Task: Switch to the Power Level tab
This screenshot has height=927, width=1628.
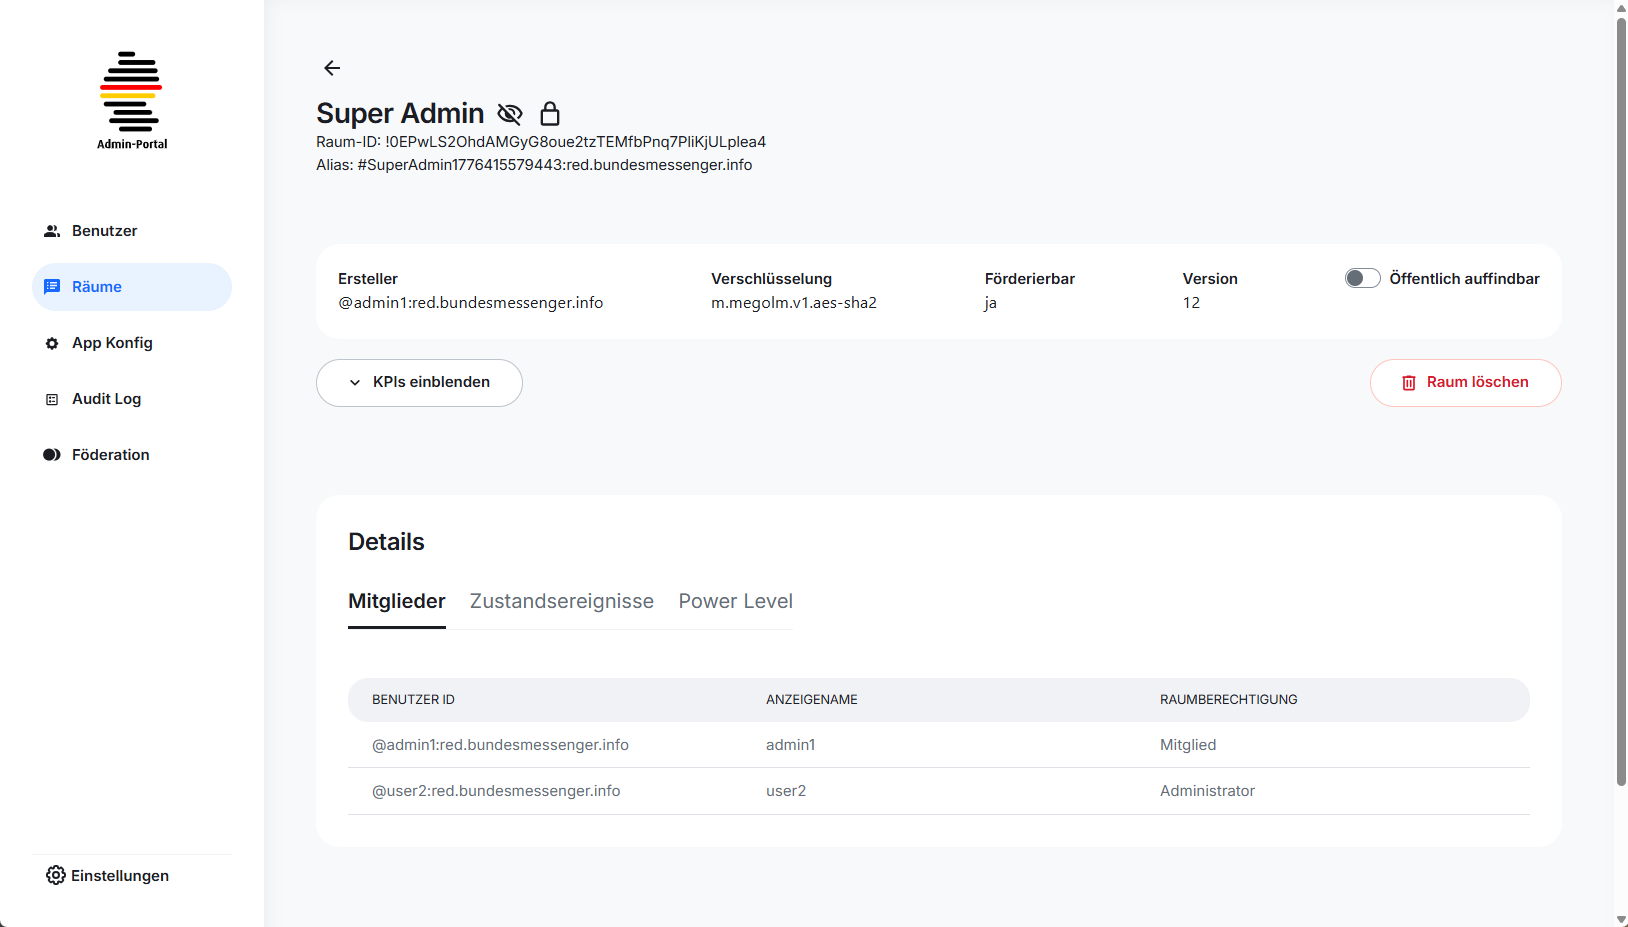Action: coord(736,601)
